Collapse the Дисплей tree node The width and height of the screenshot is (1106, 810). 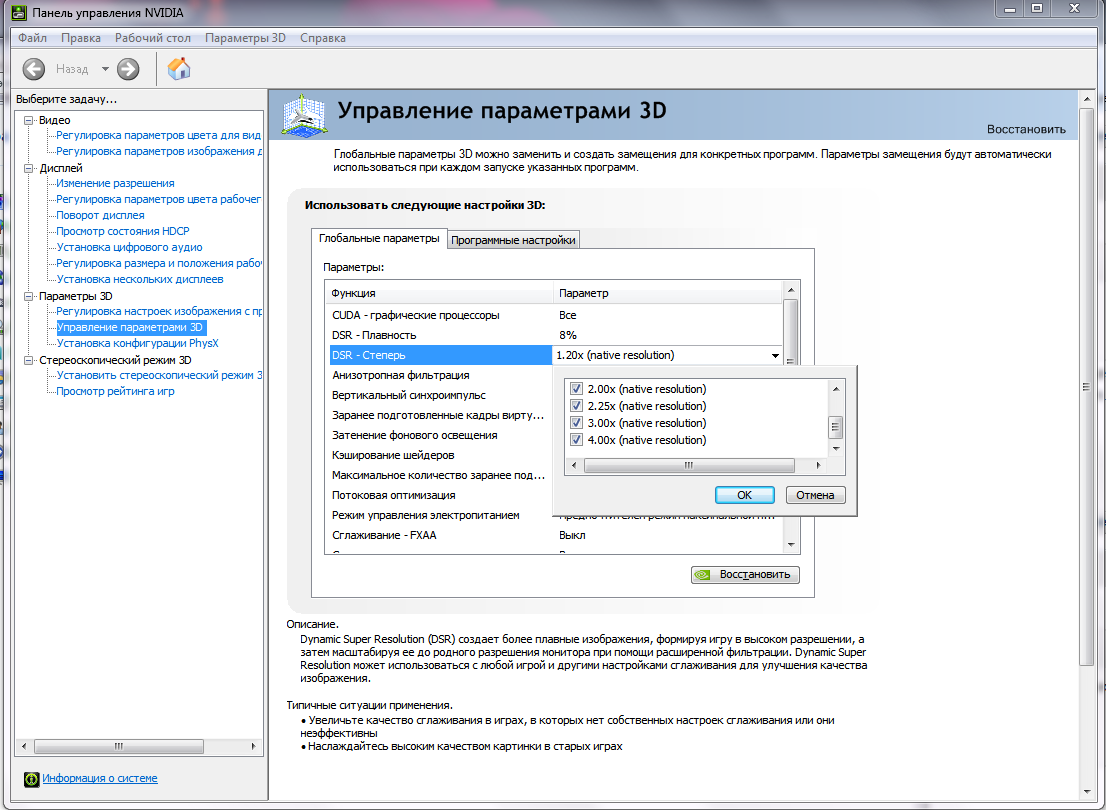[x=29, y=169]
